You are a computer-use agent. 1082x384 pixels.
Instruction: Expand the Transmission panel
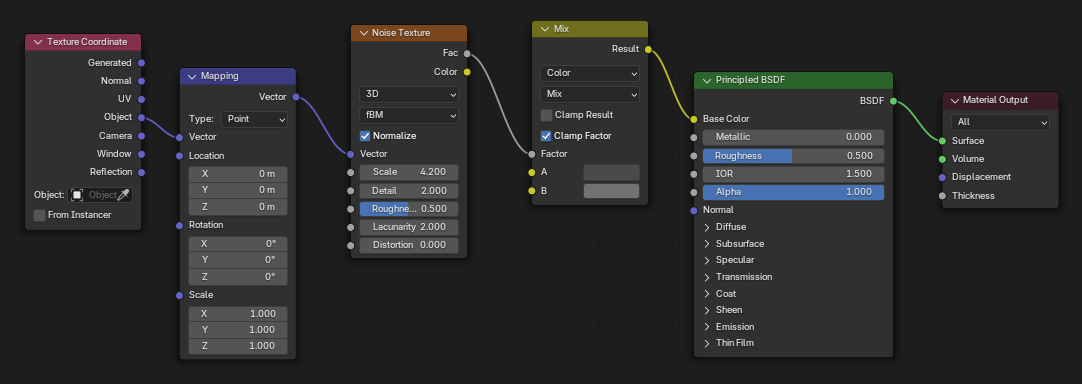tap(707, 277)
